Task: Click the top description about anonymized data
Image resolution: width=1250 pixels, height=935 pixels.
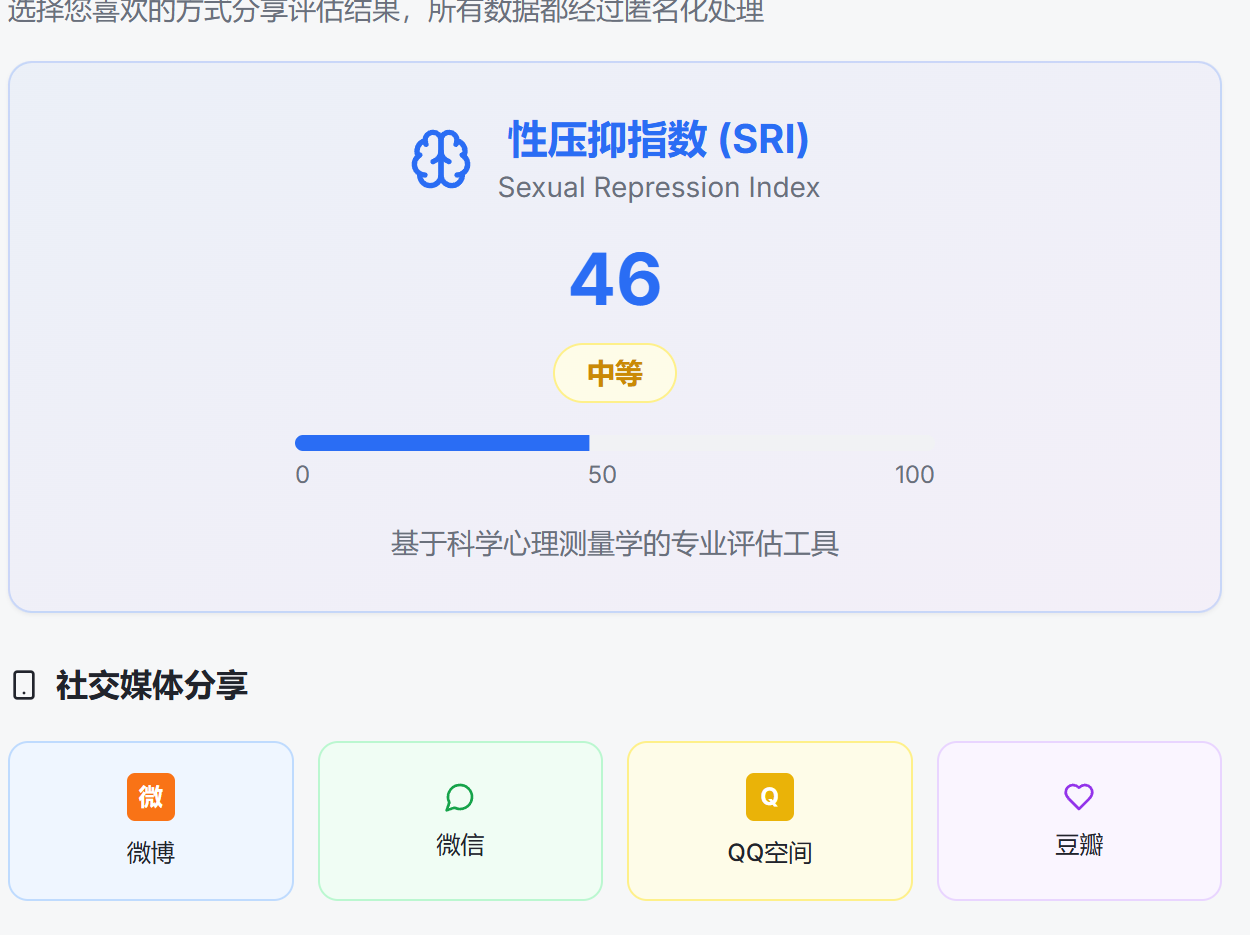Action: pos(386,11)
